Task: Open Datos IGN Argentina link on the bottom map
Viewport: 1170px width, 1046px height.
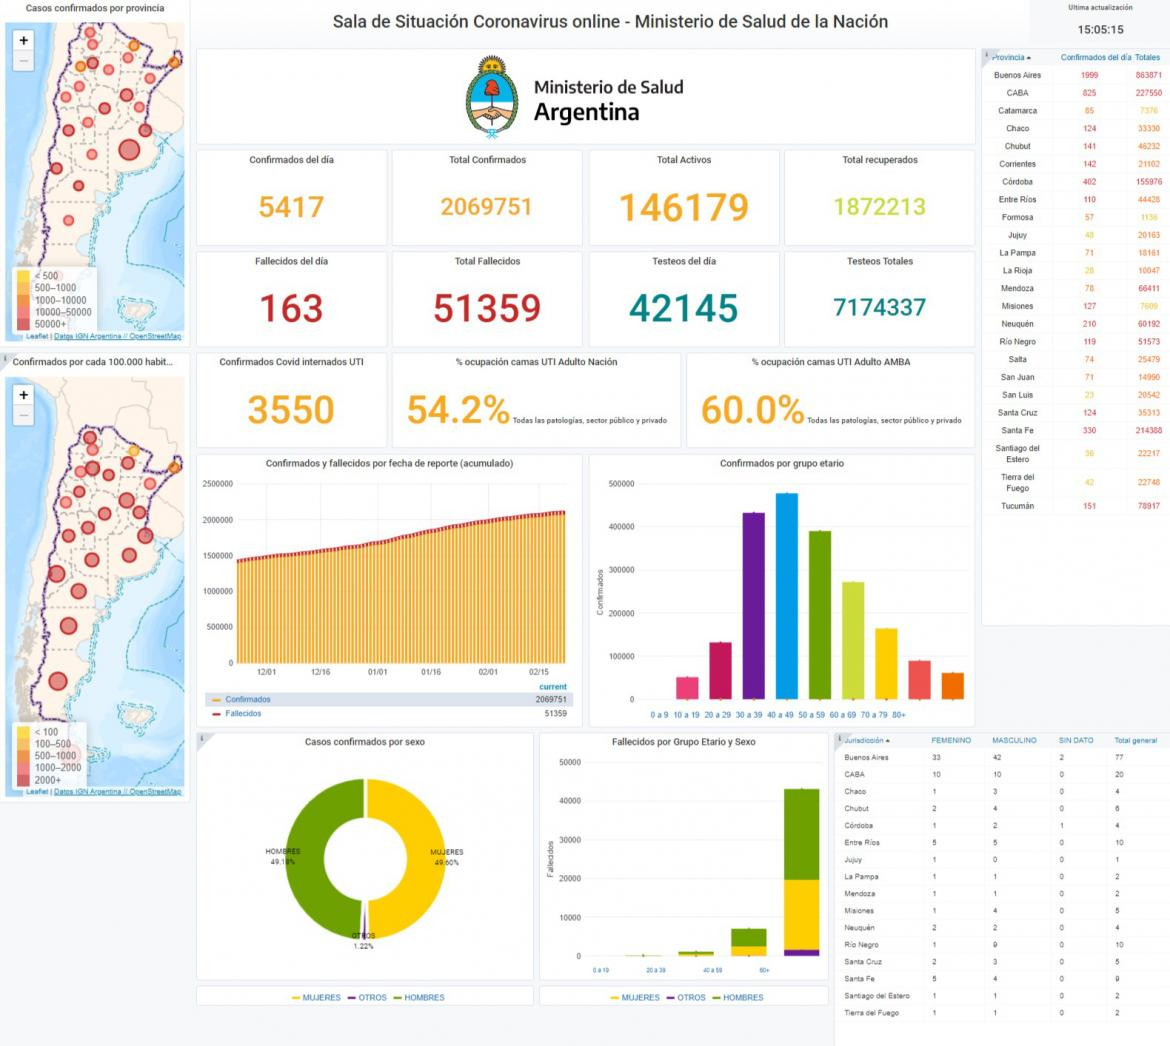Action: 87,792
